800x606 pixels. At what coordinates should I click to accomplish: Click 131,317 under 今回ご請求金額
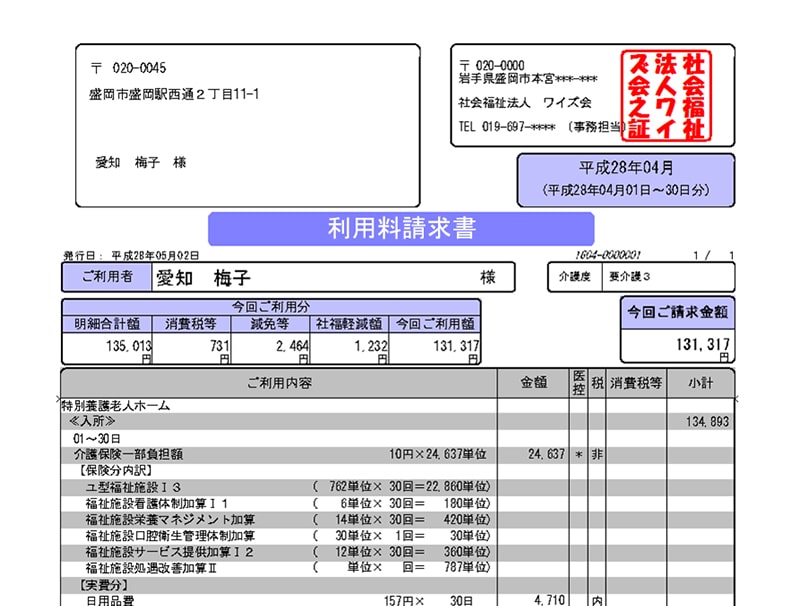(703, 345)
